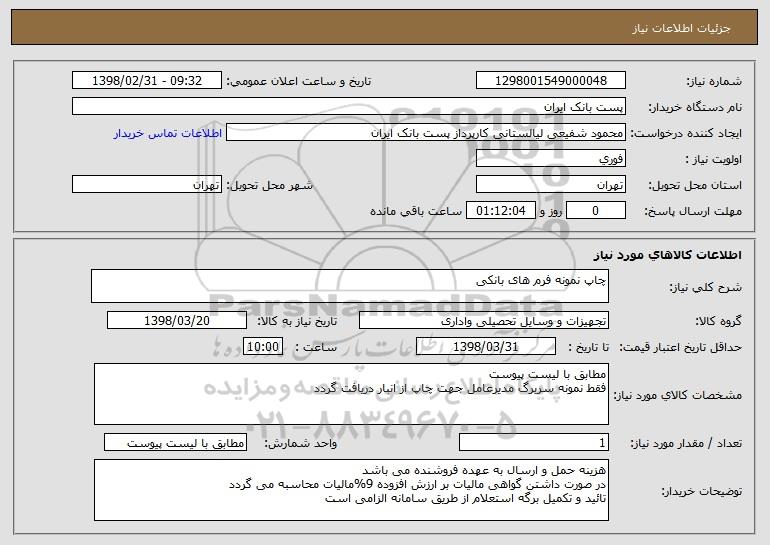Open the اطلاعات تماس خریدار link
The width and height of the screenshot is (770, 545).
[x=167, y=134]
